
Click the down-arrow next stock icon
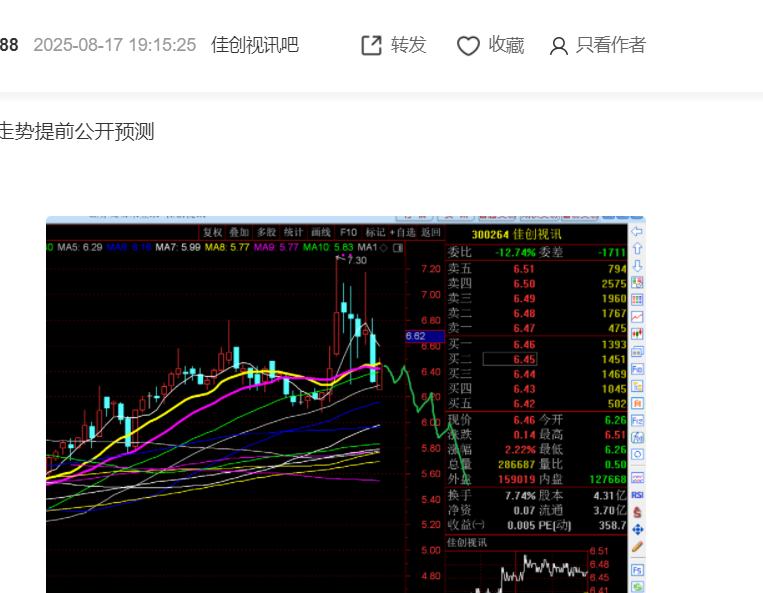[x=637, y=266]
